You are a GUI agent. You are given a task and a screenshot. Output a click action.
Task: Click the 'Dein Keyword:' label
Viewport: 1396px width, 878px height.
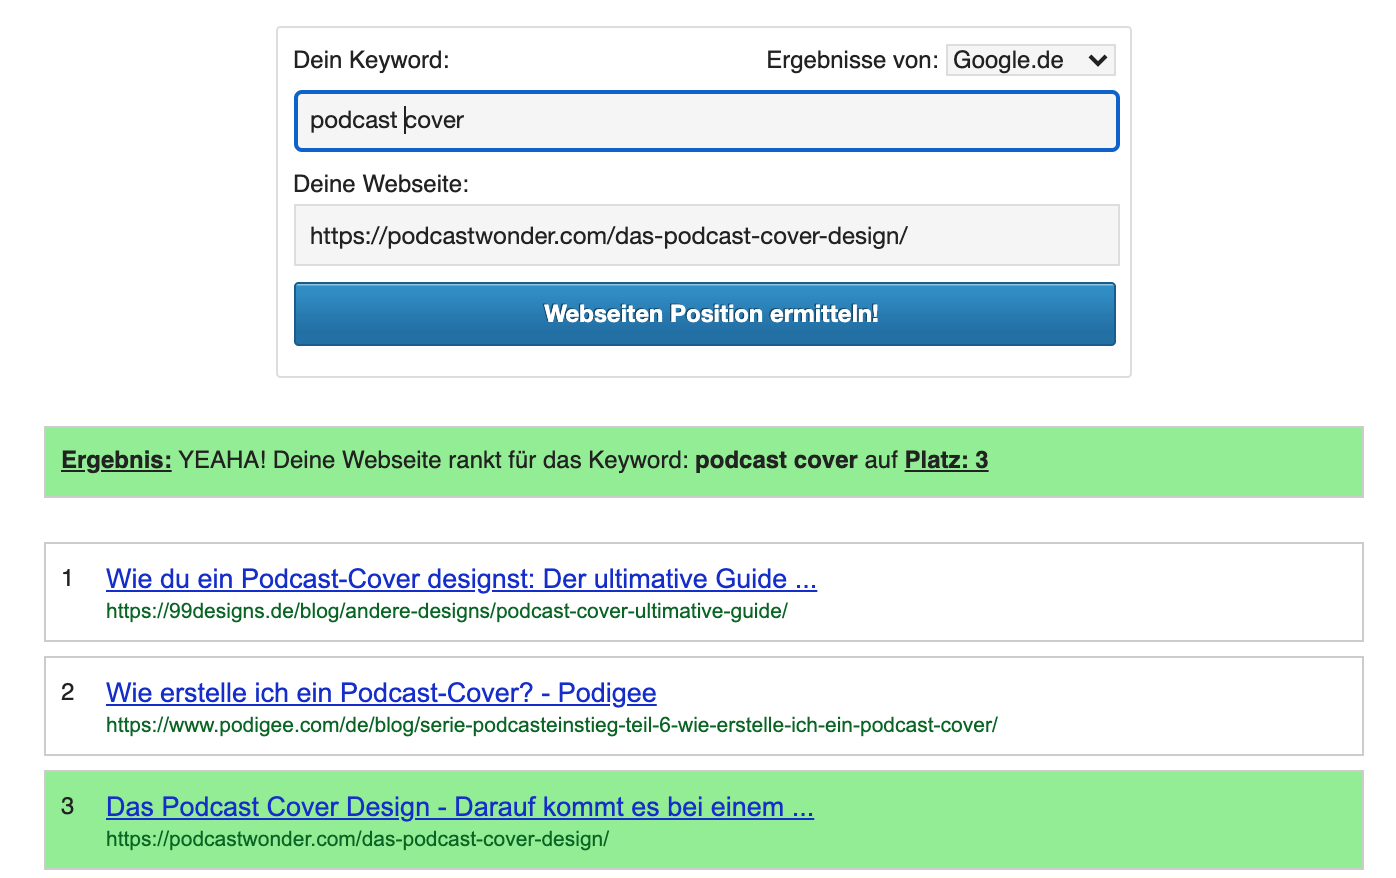point(371,60)
